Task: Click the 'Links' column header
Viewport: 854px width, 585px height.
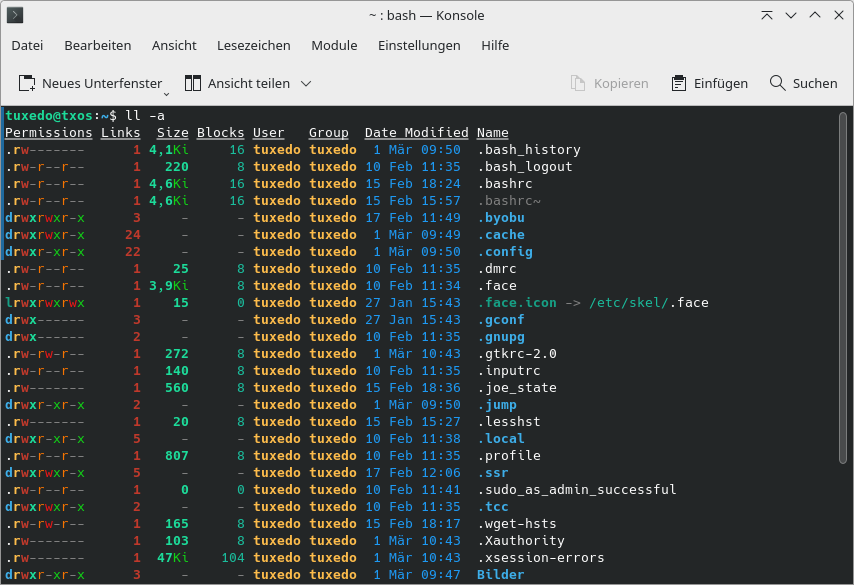Action: click(x=121, y=133)
